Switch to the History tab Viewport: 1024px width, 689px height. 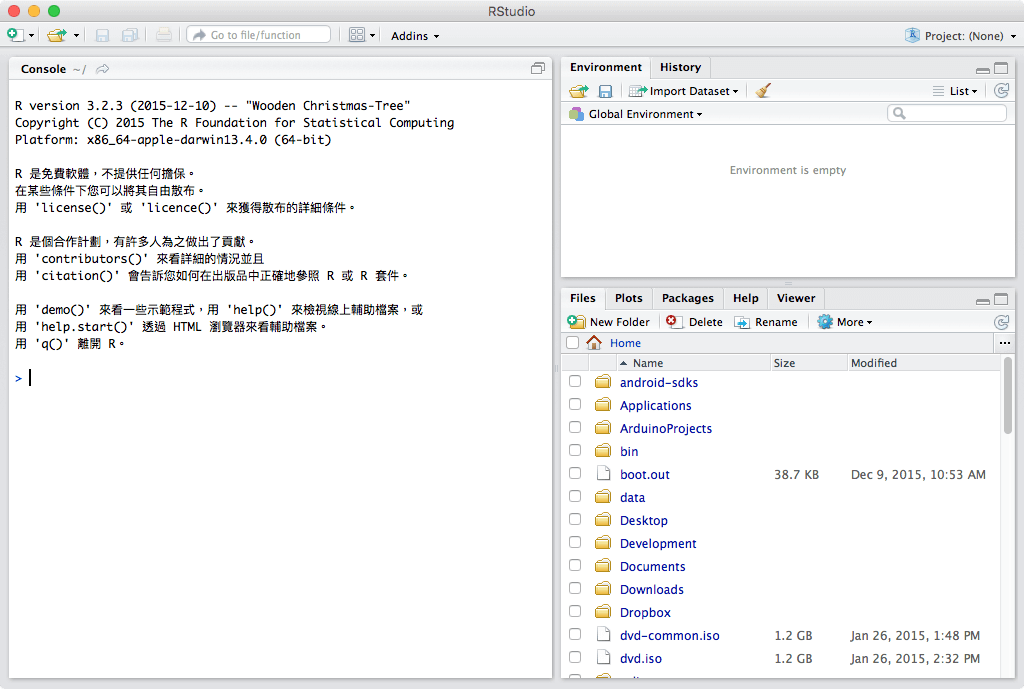[680, 67]
